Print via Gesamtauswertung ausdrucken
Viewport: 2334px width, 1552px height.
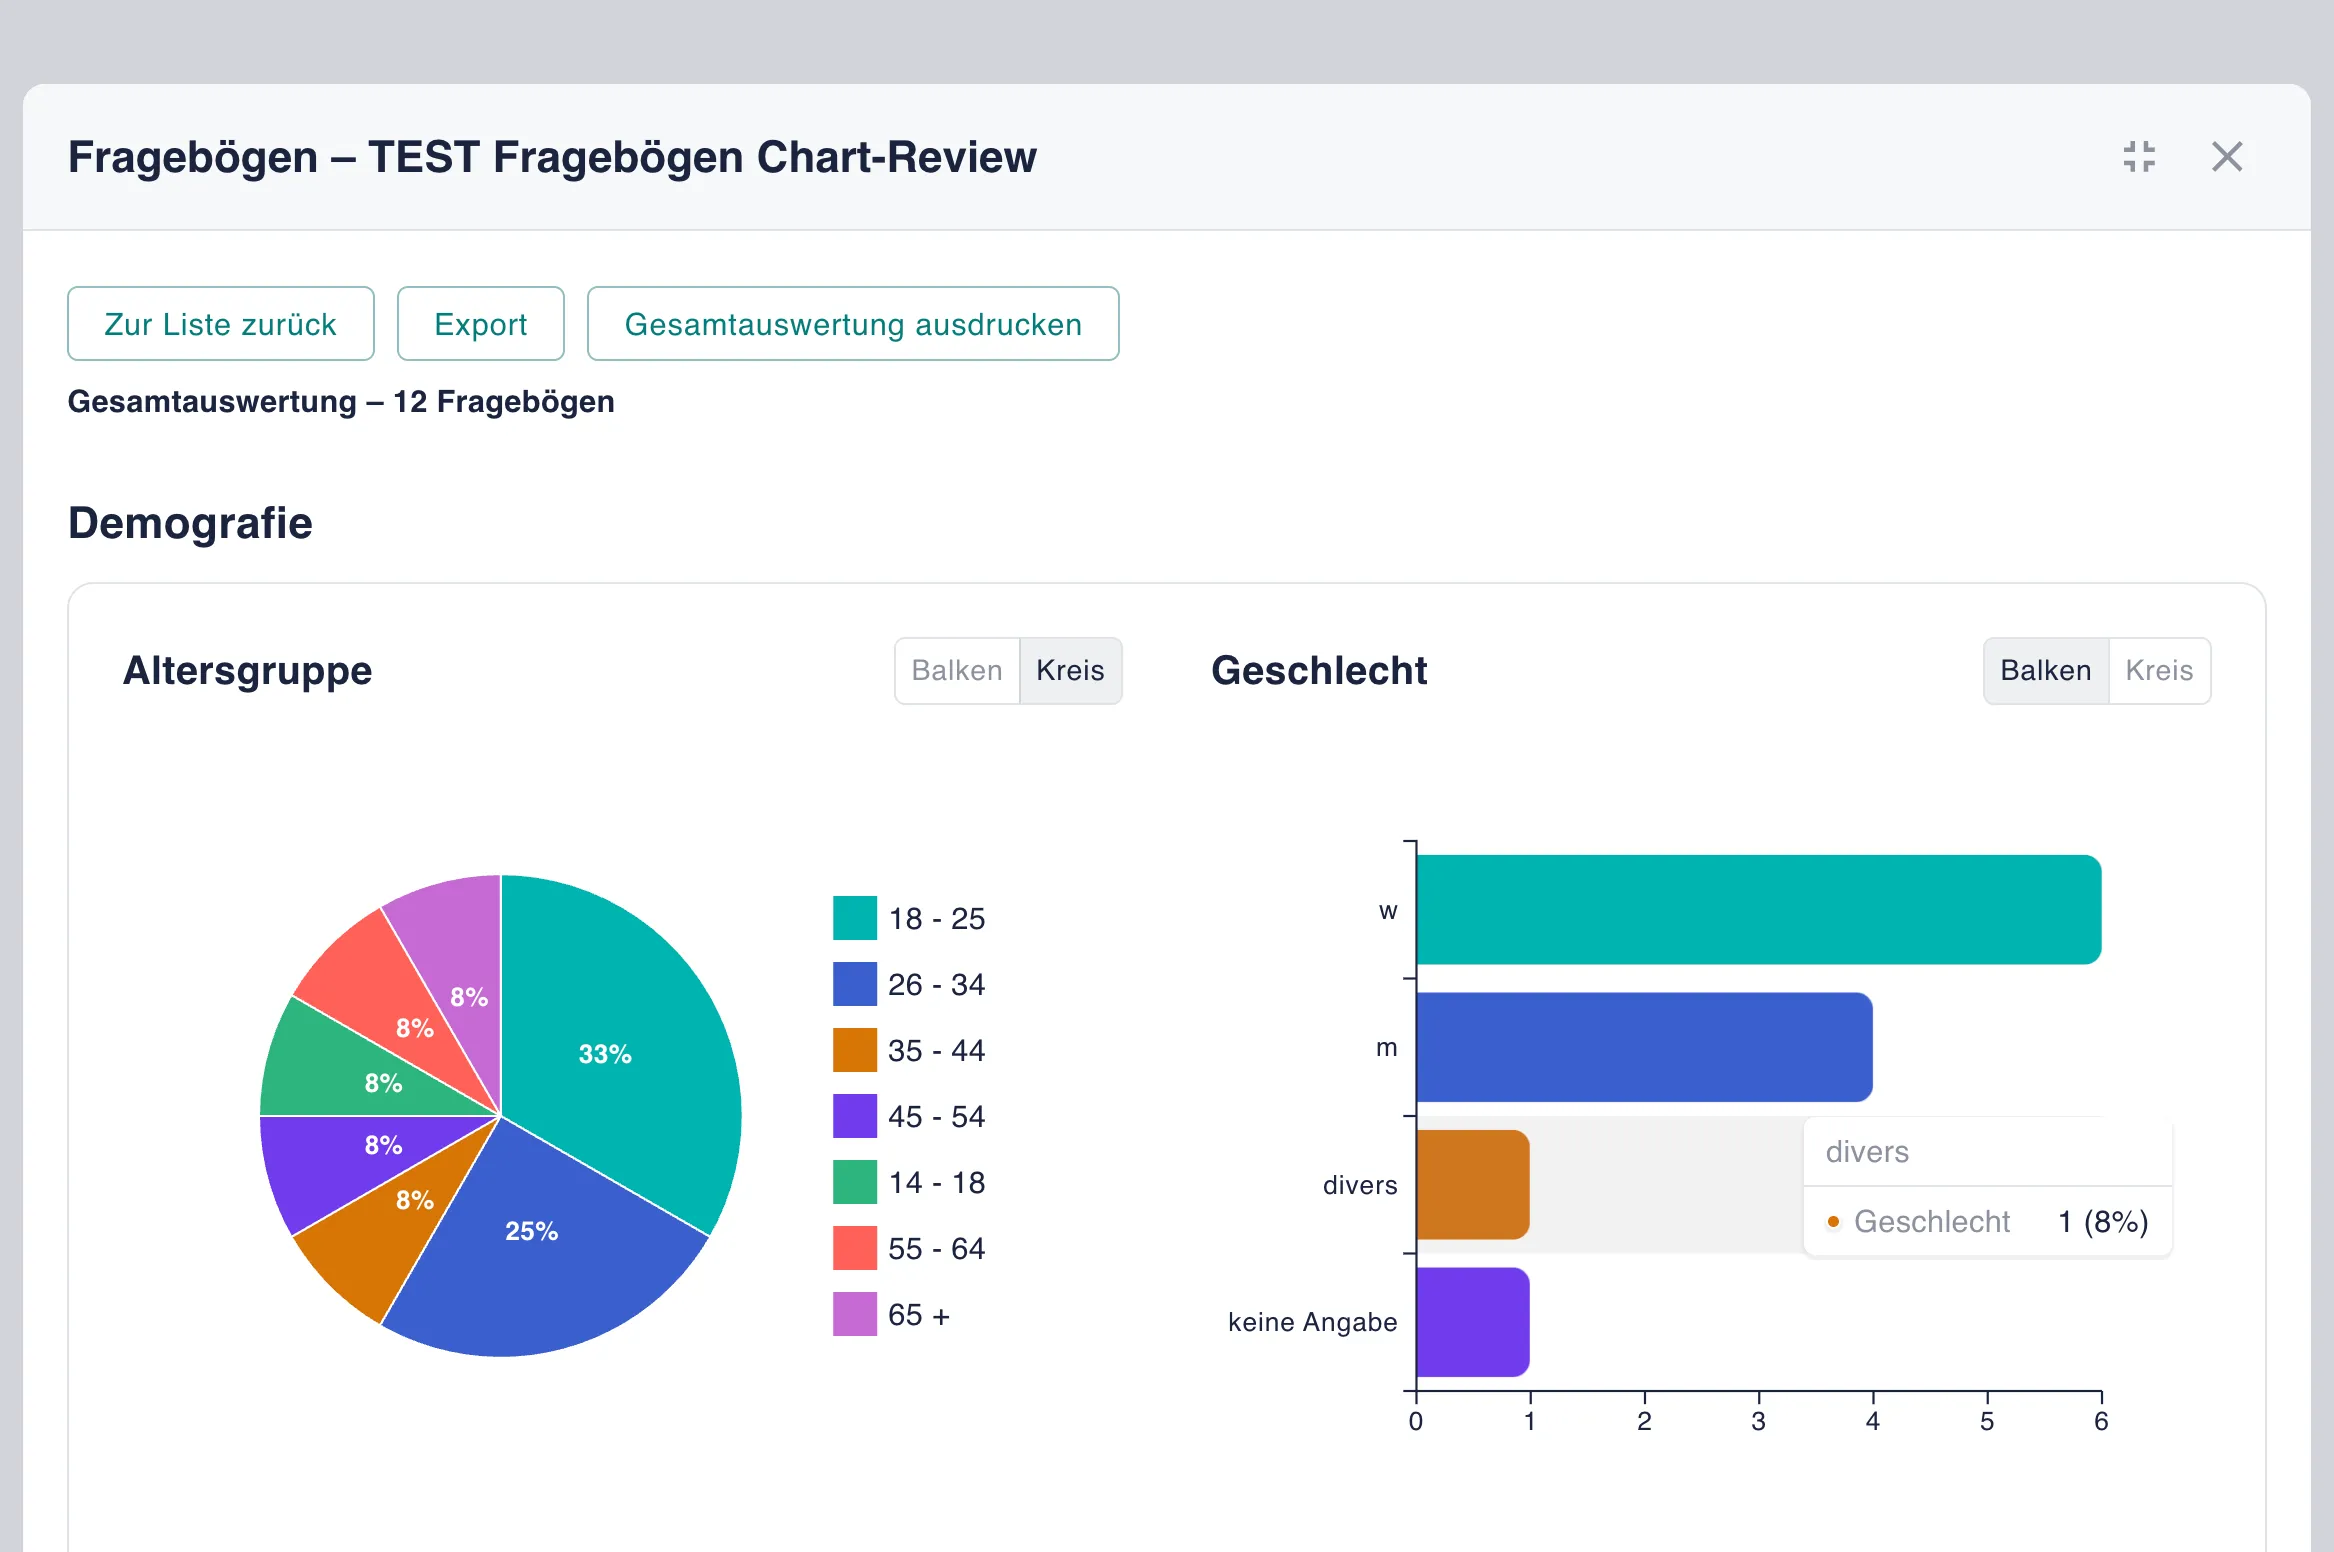(x=853, y=324)
